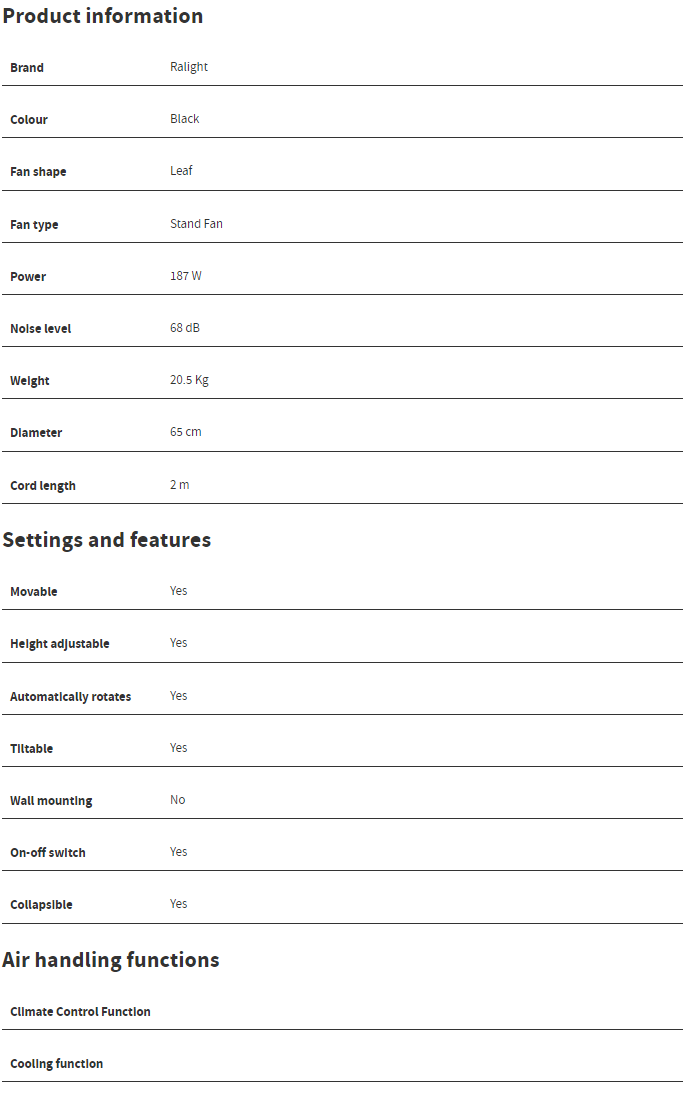Click the Settings and features heading

(x=106, y=540)
